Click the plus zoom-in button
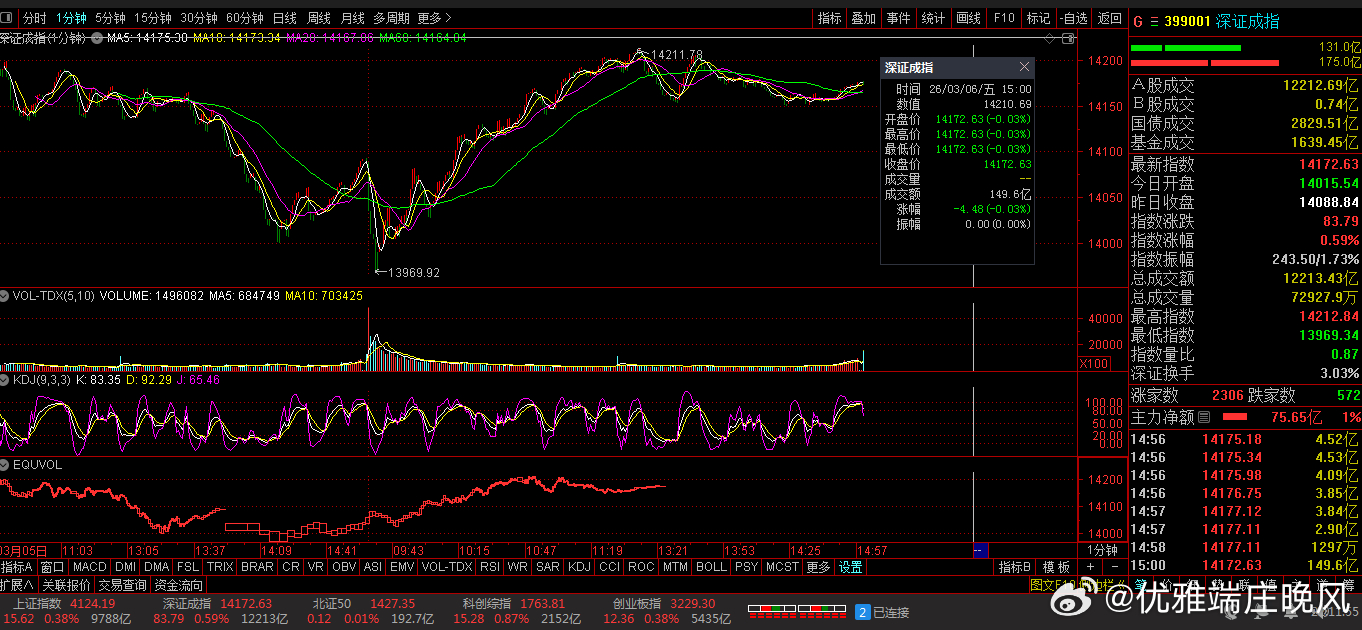The width and height of the screenshot is (1362, 630). click(1091, 567)
